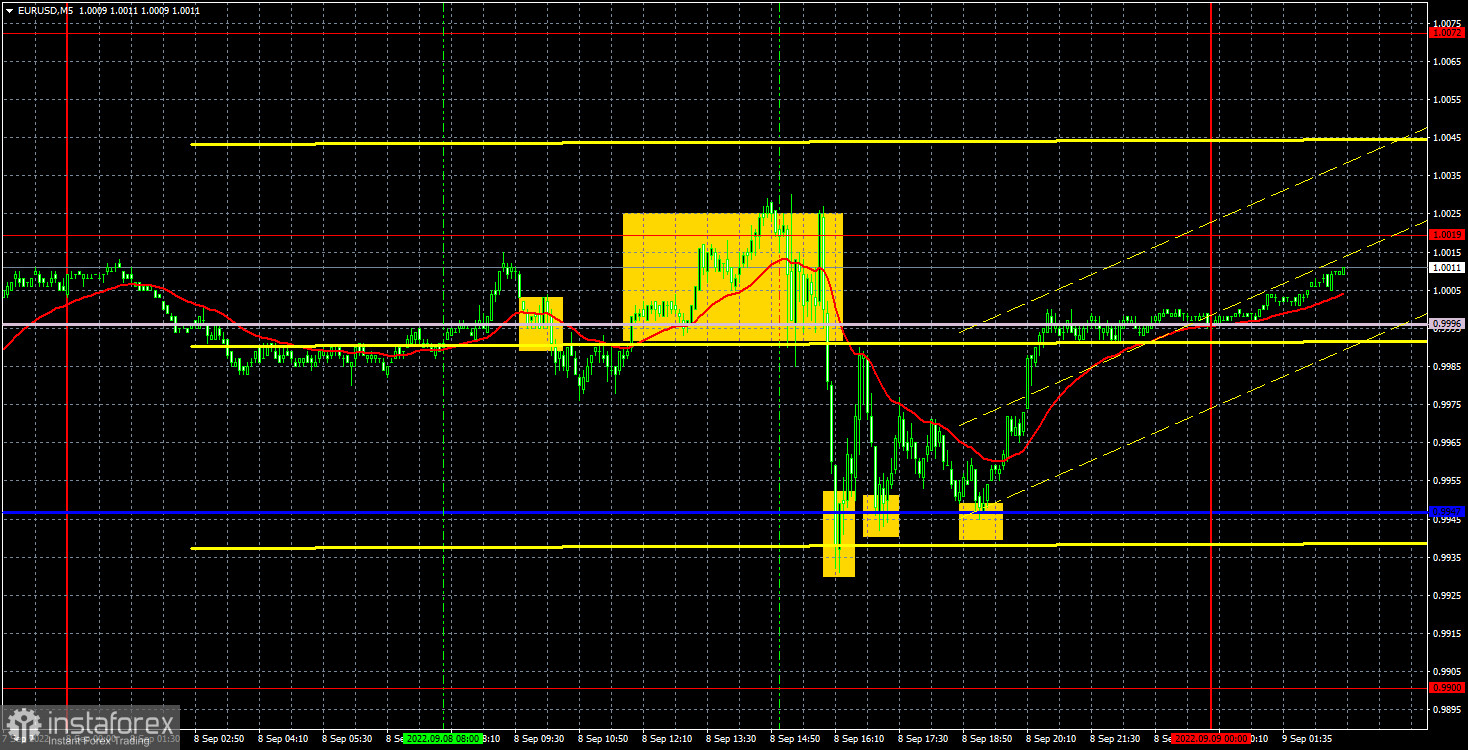The image size is (1468, 750).
Task: Click the 1.0025 price axis value
Action: tap(1447, 213)
